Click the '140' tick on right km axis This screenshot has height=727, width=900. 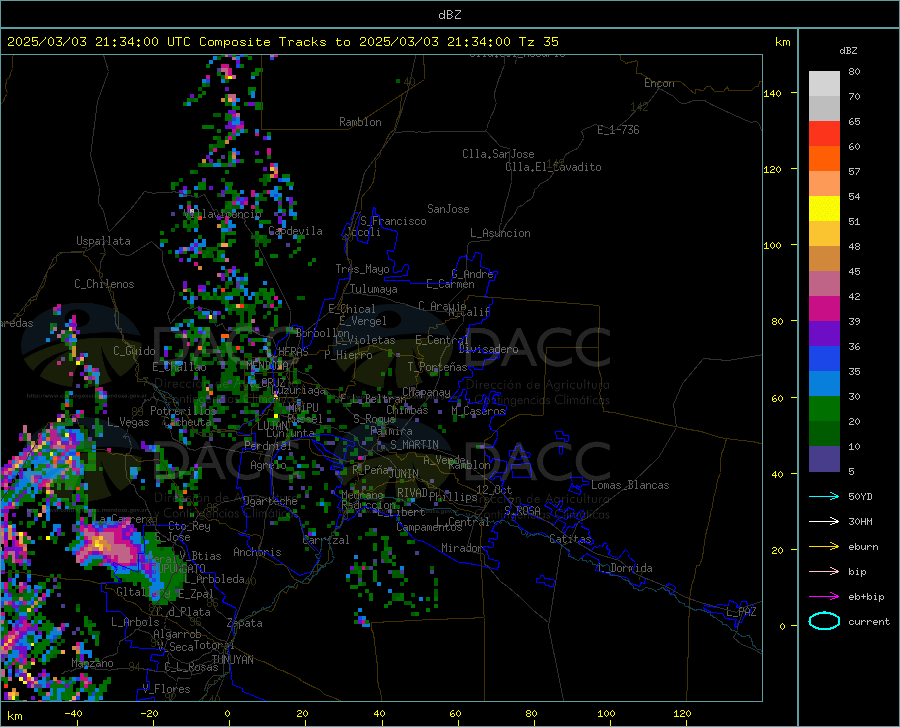[x=772, y=93]
